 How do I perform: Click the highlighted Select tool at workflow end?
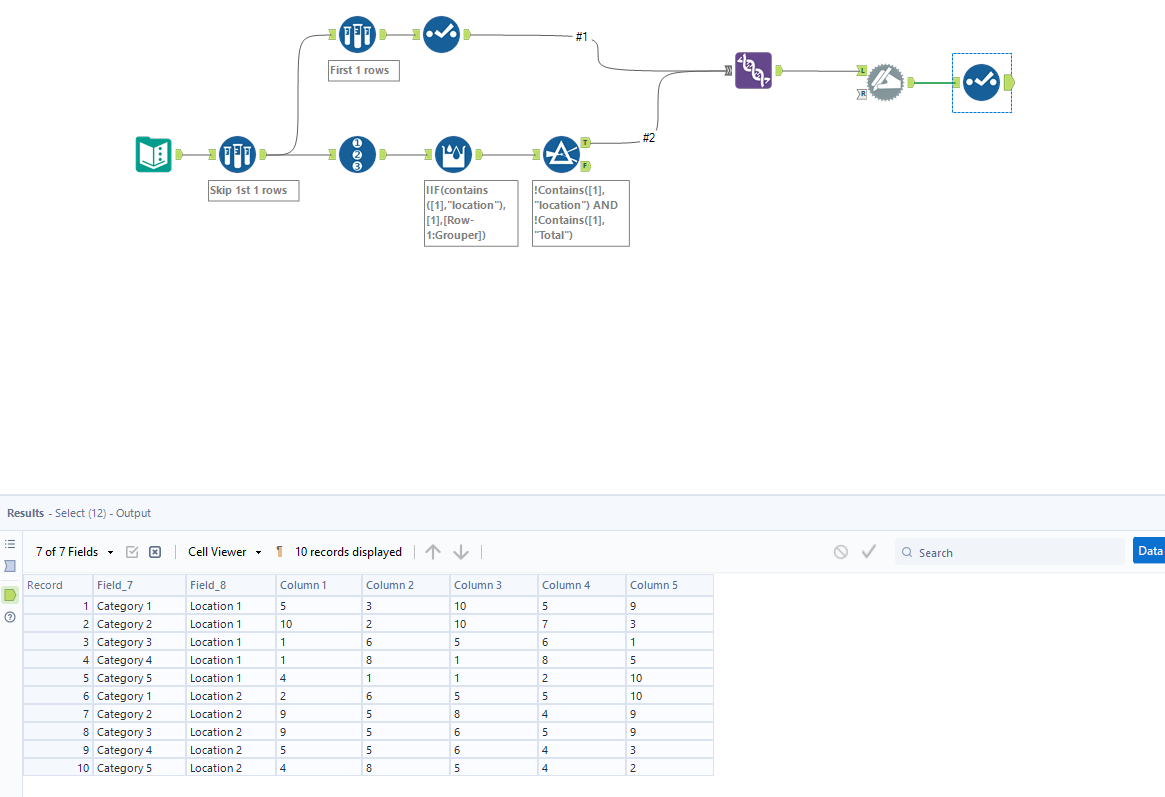[x=981, y=82]
